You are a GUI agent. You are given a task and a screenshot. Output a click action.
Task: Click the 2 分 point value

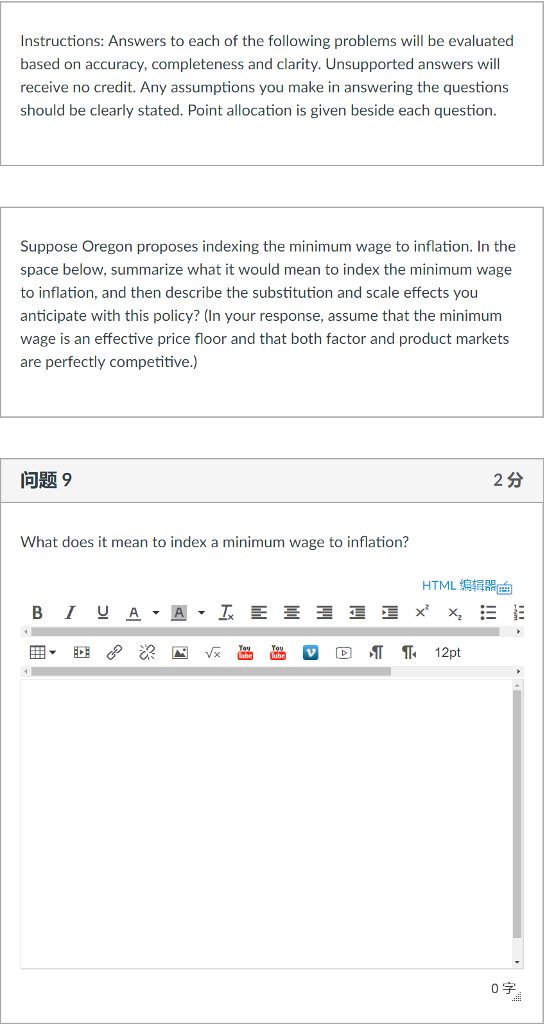[508, 481]
